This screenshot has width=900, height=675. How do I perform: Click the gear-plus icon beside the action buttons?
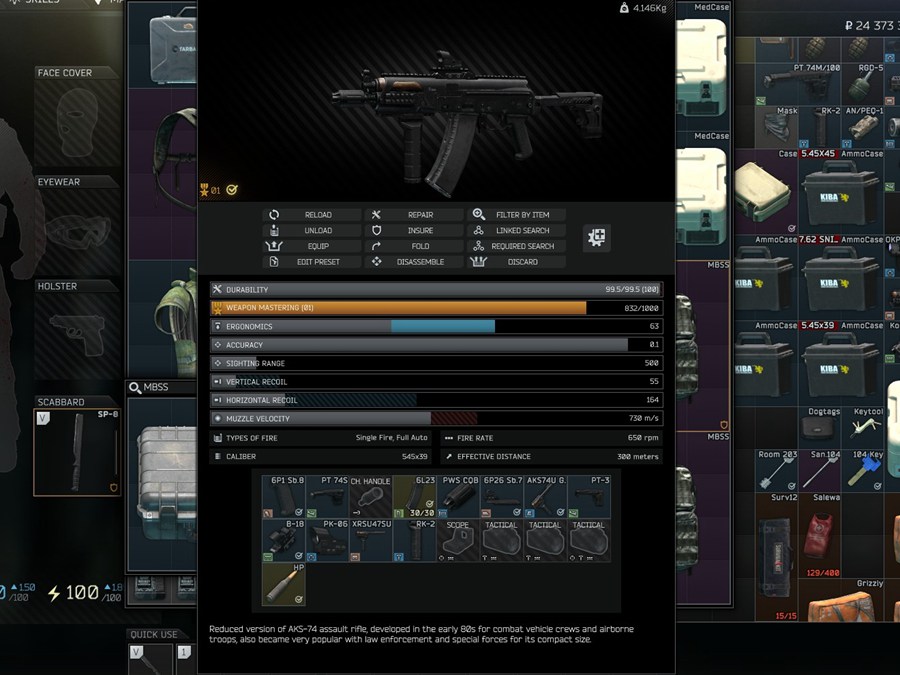coord(597,237)
